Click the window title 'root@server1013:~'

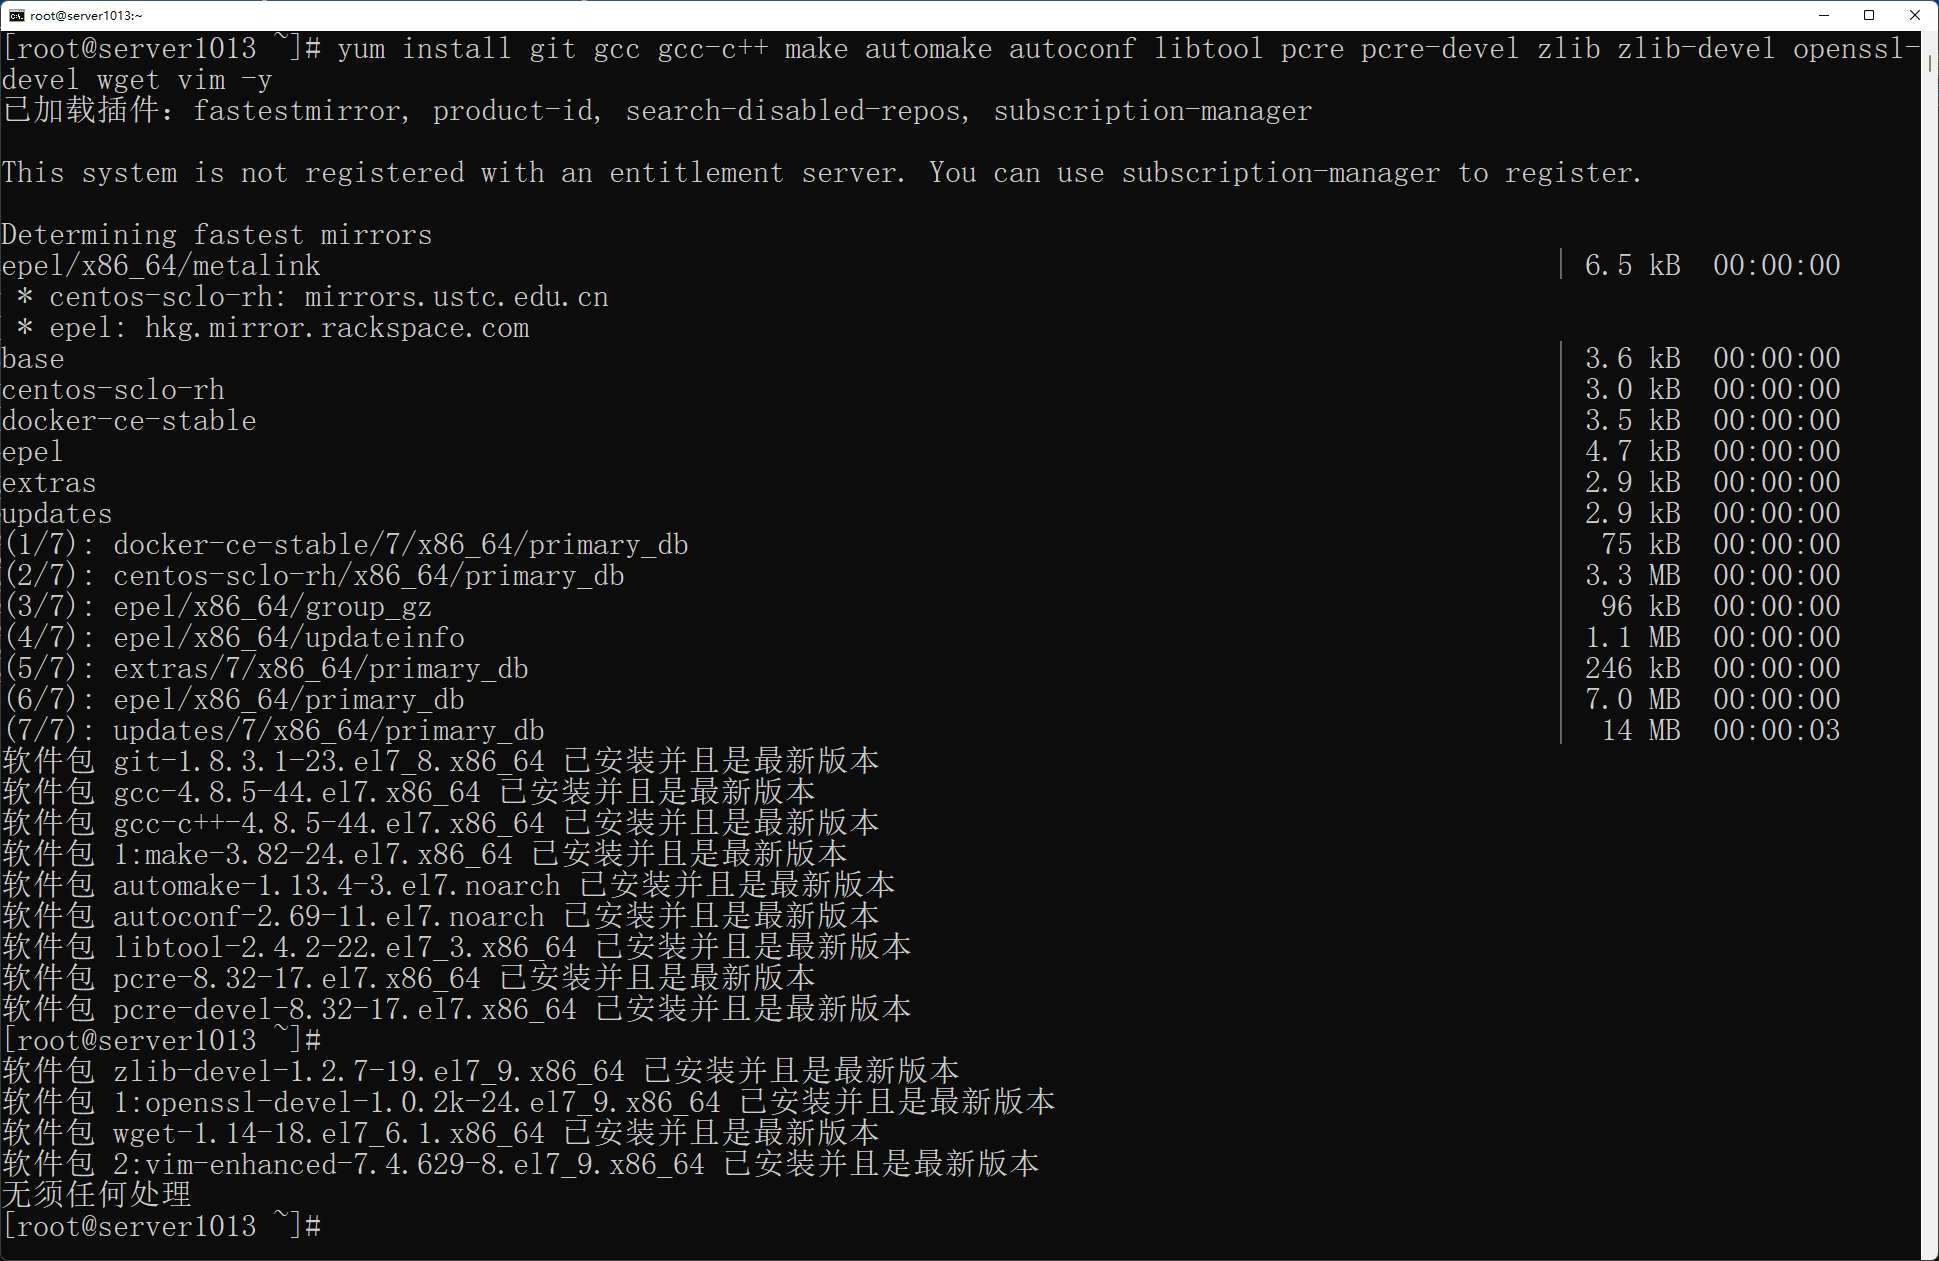(86, 15)
